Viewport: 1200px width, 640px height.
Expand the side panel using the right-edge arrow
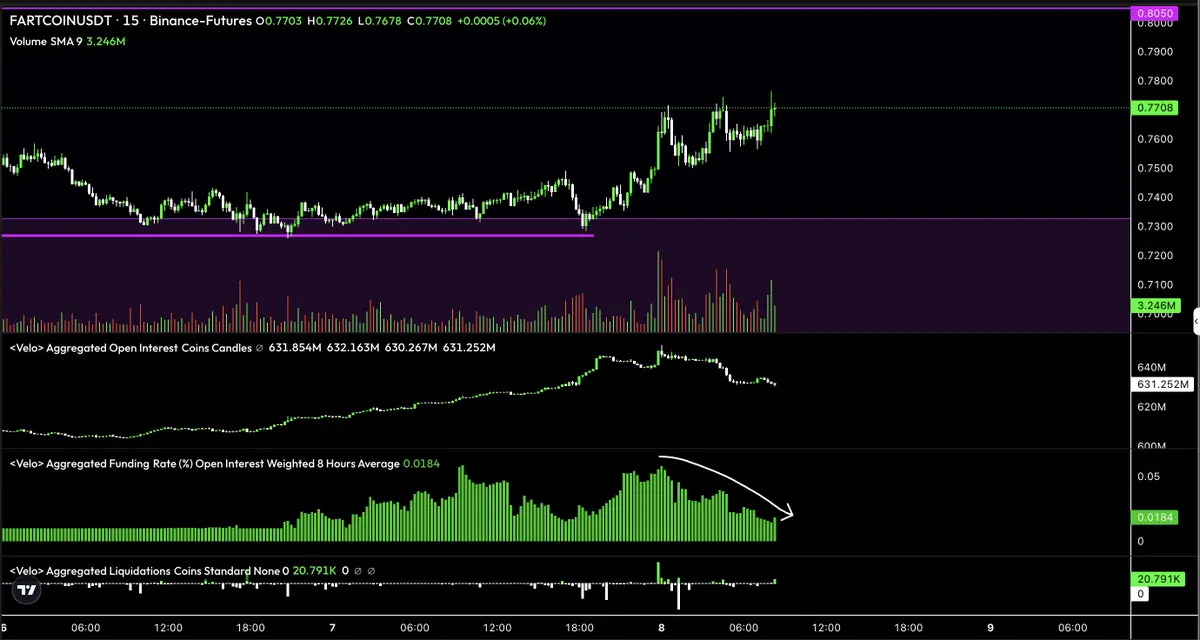[x=1196, y=321]
